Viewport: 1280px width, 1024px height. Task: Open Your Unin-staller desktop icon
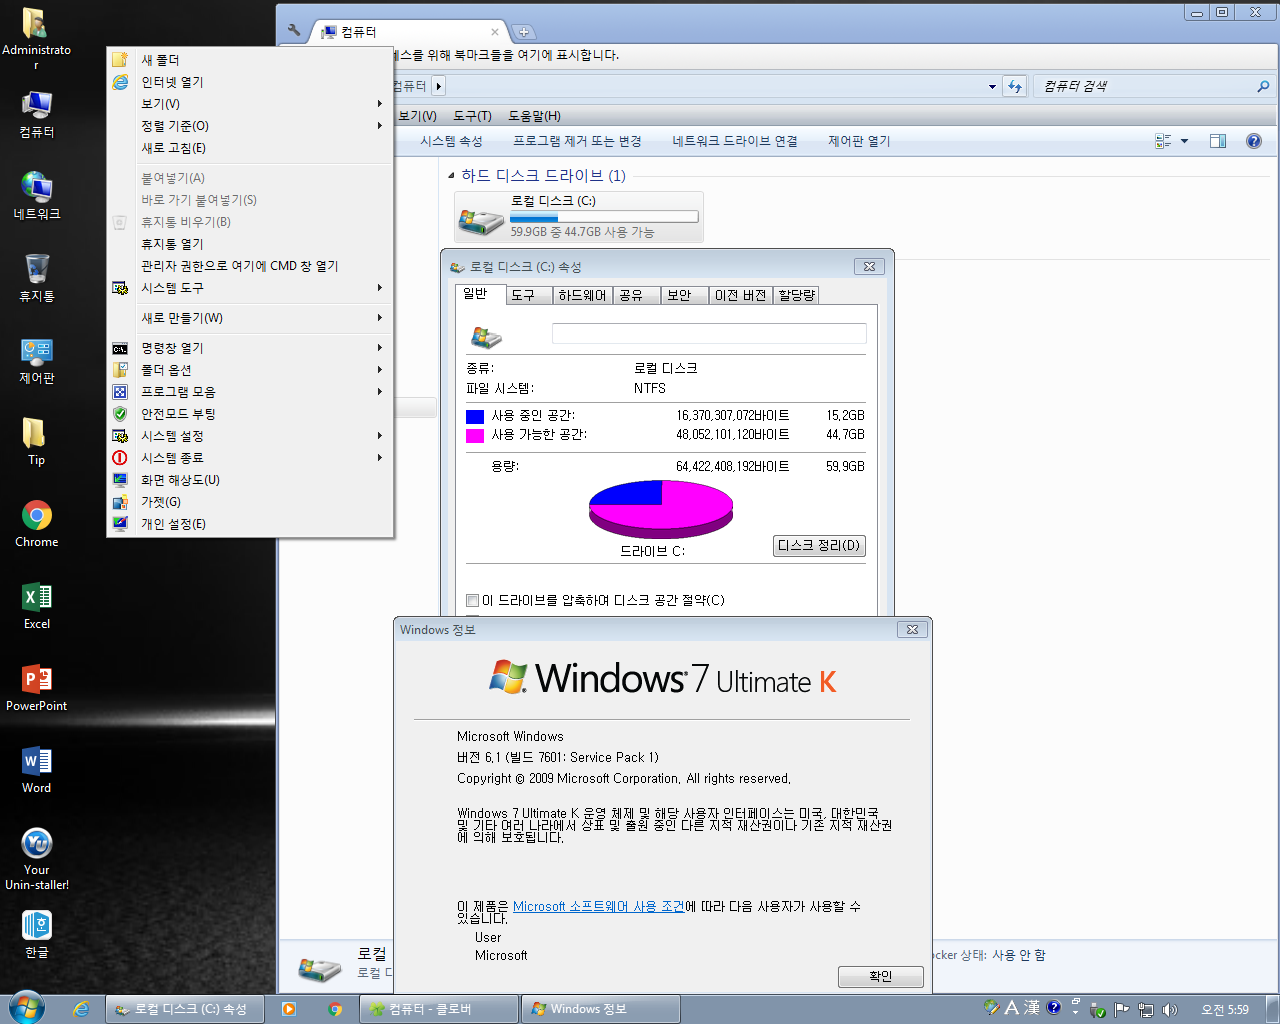(x=36, y=859)
